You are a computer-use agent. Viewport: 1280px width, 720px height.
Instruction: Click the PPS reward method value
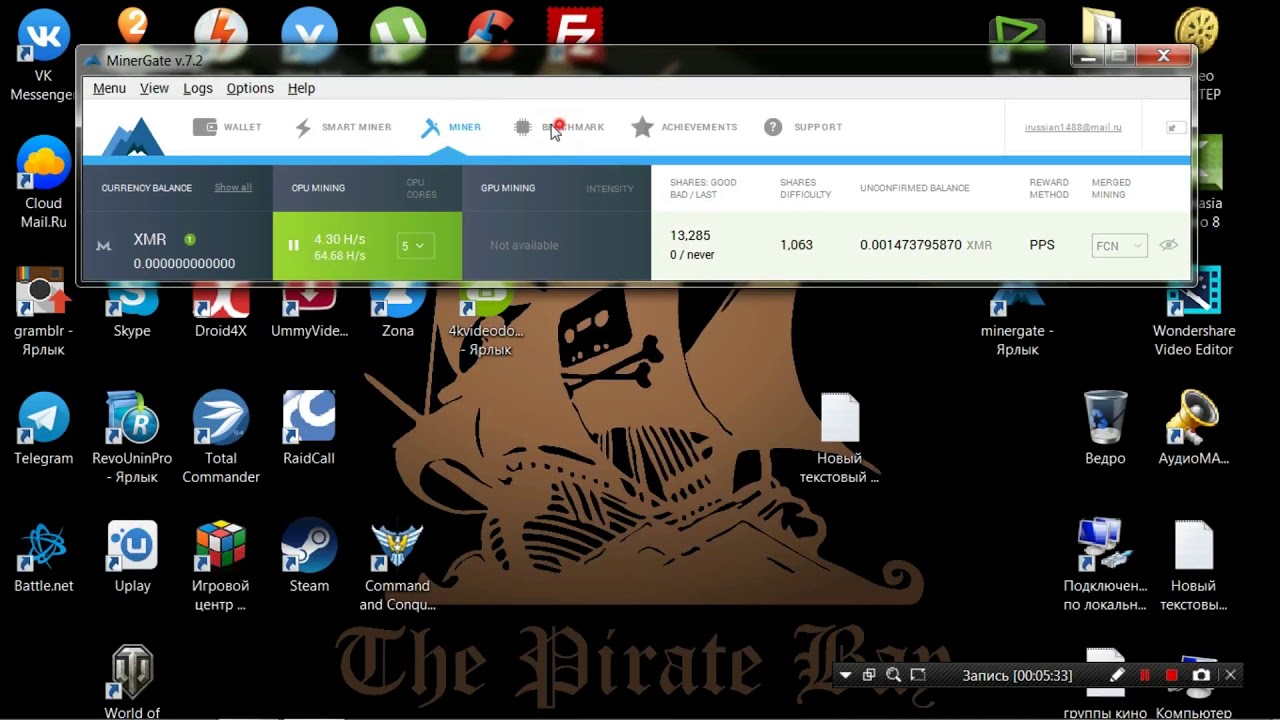(1042, 244)
